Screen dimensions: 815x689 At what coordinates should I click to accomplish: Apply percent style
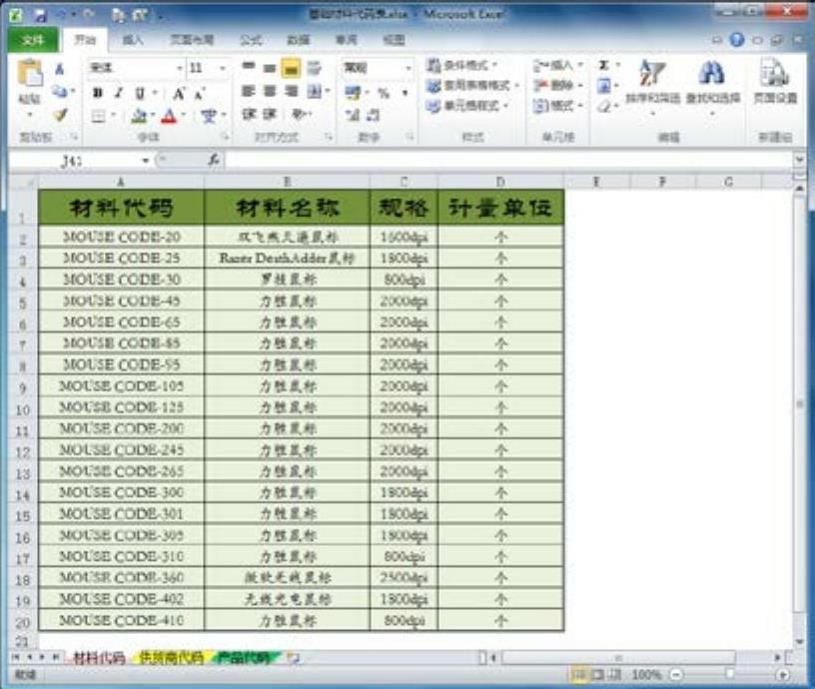384,94
